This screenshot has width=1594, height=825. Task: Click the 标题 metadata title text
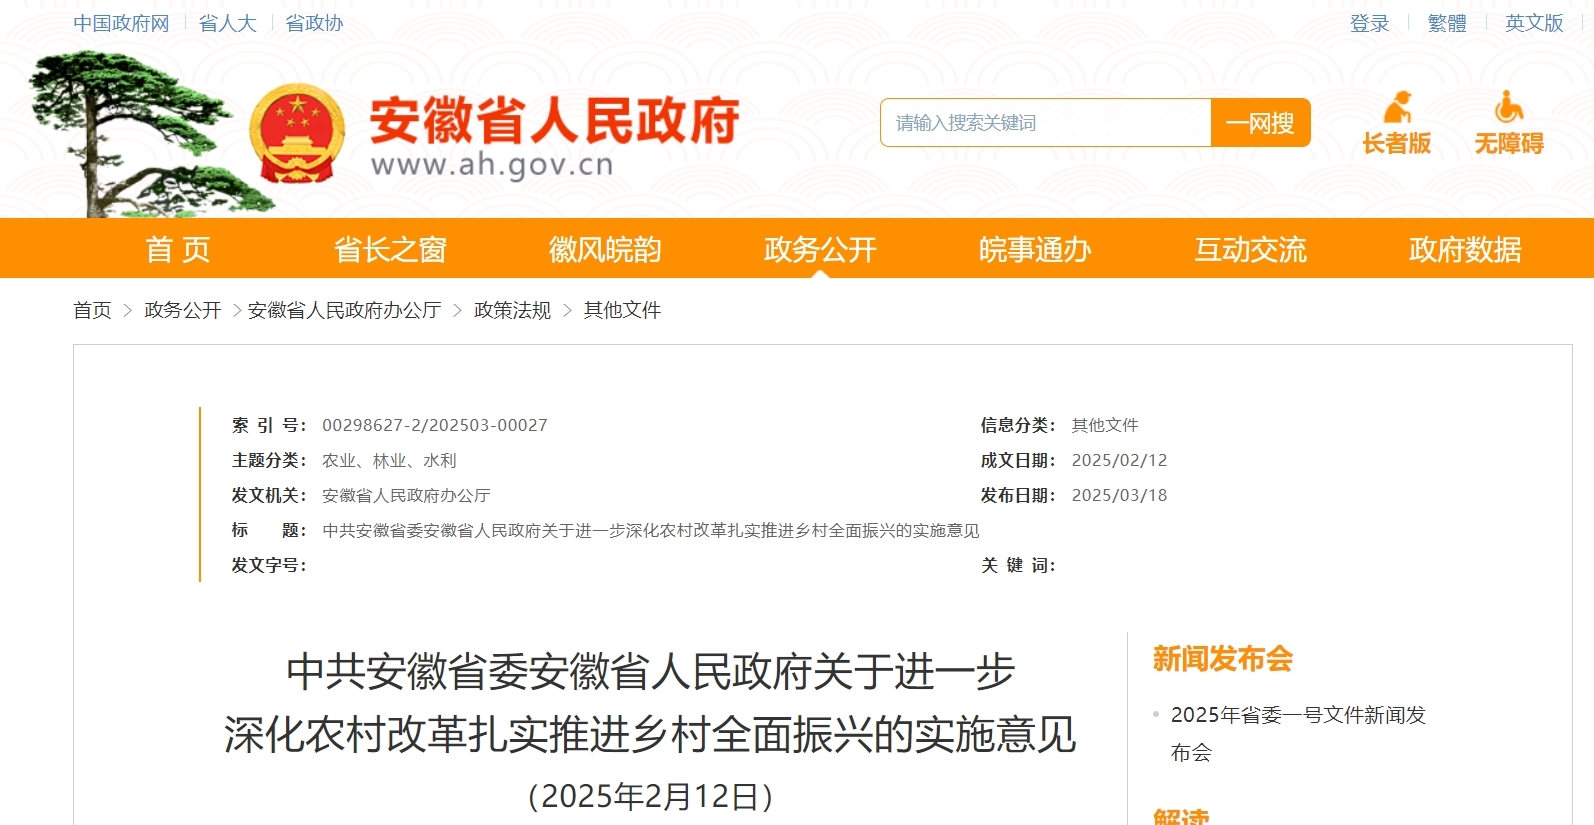(x=651, y=530)
